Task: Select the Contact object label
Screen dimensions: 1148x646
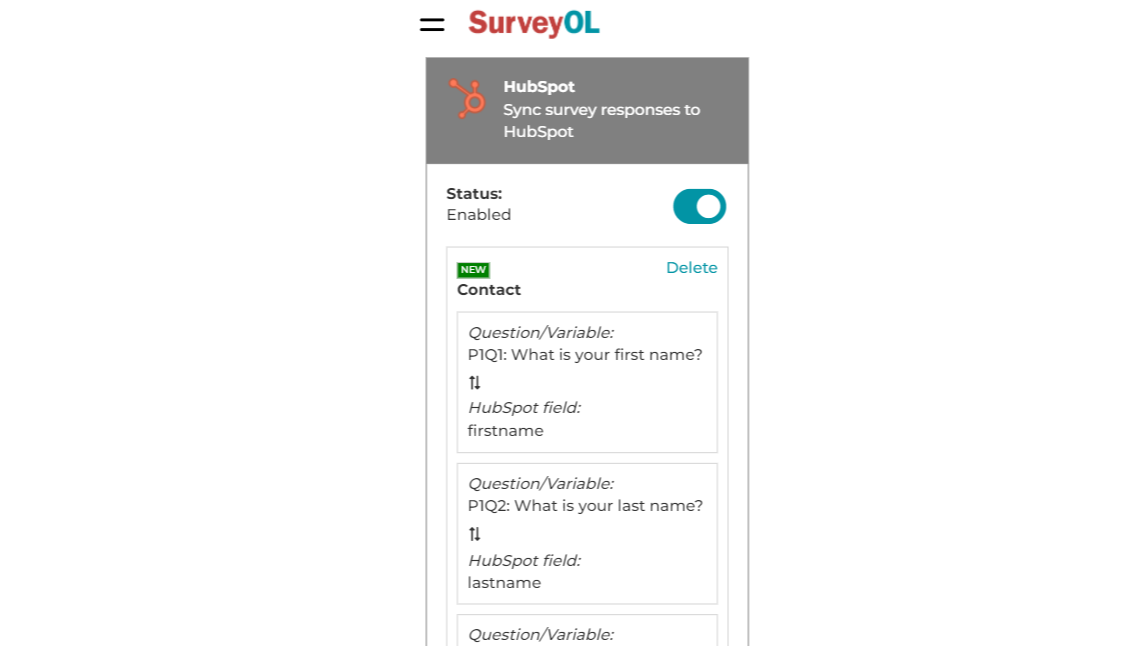Action: click(x=489, y=289)
